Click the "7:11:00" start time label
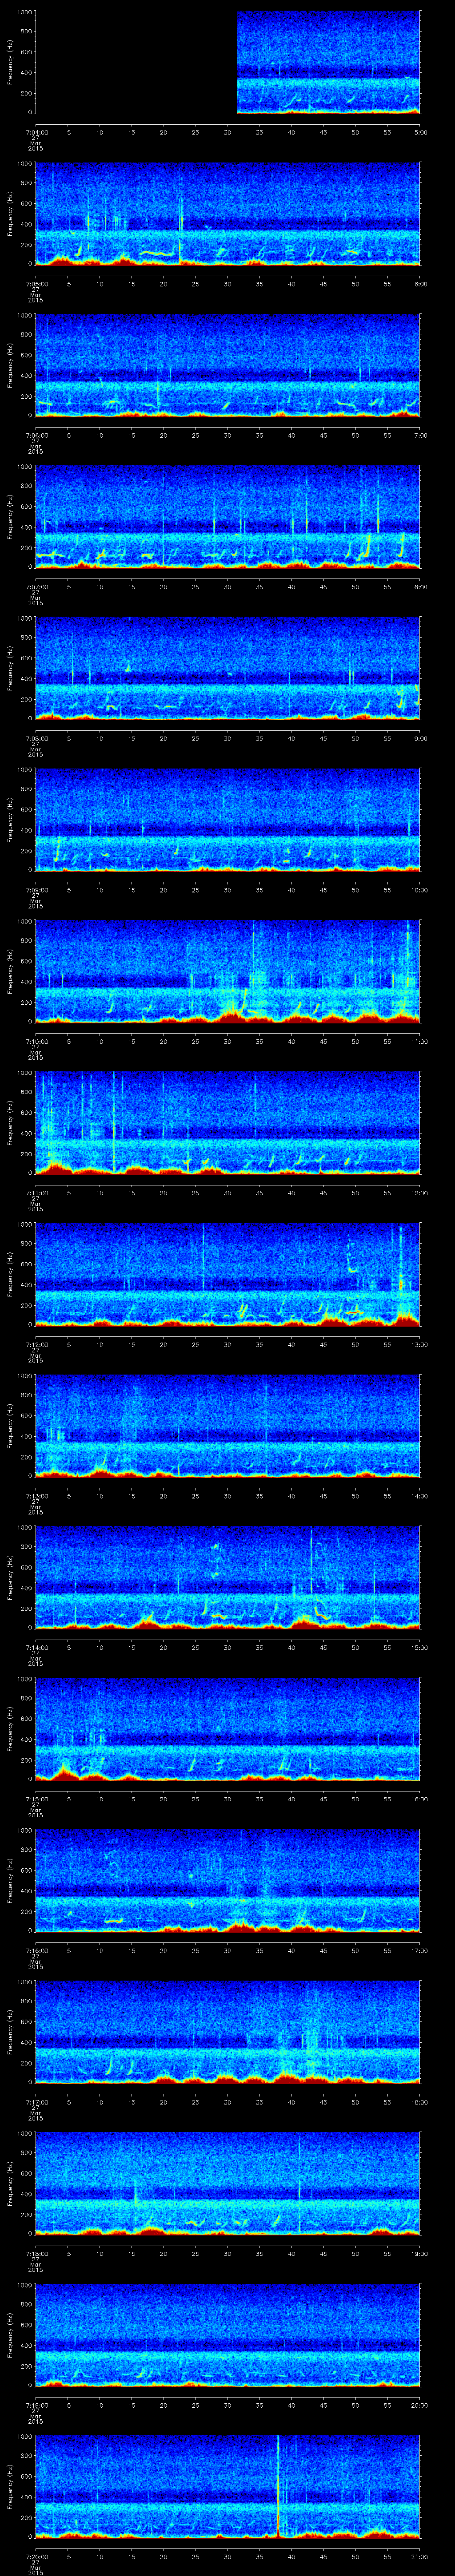This screenshot has width=455, height=2576. (x=36, y=1193)
